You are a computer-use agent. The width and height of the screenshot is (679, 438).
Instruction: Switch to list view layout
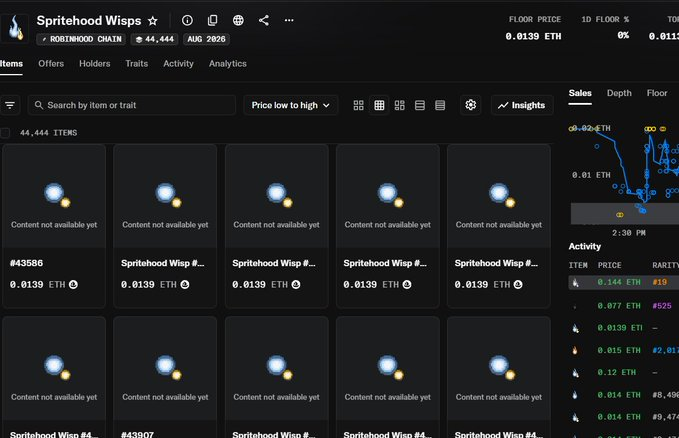coord(420,105)
